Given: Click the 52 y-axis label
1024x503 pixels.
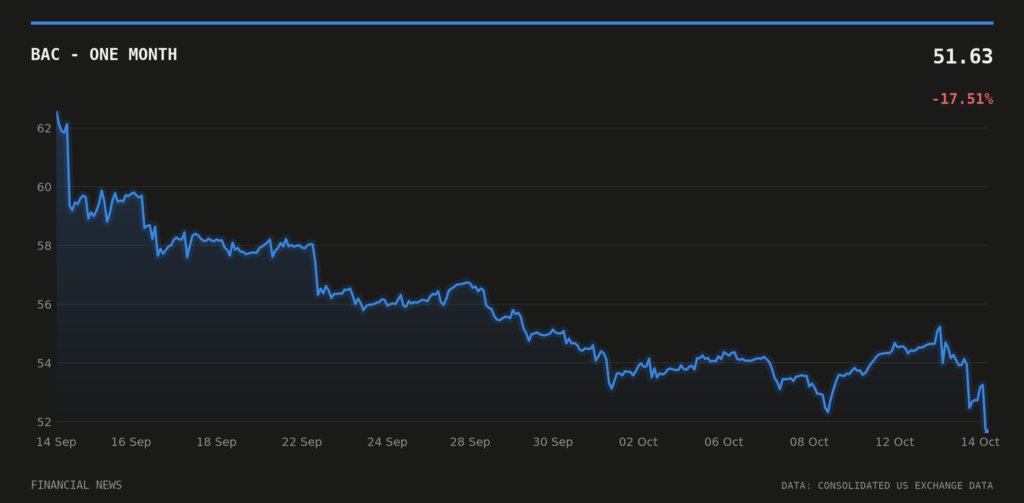Looking at the screenshot, I should 44,421.
